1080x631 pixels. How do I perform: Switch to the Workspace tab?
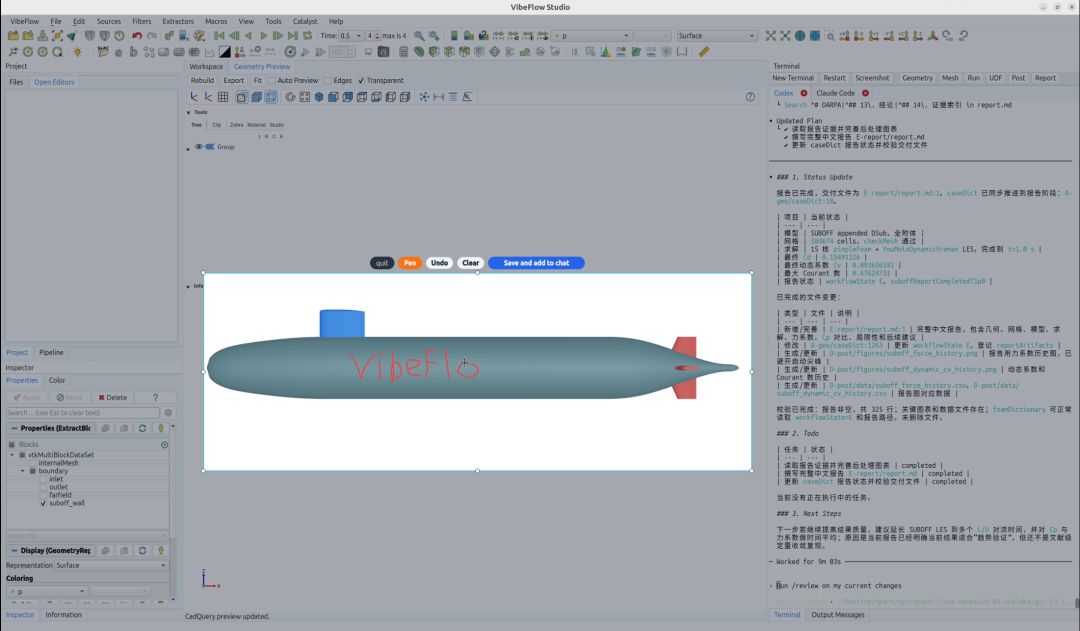(206, 67)
